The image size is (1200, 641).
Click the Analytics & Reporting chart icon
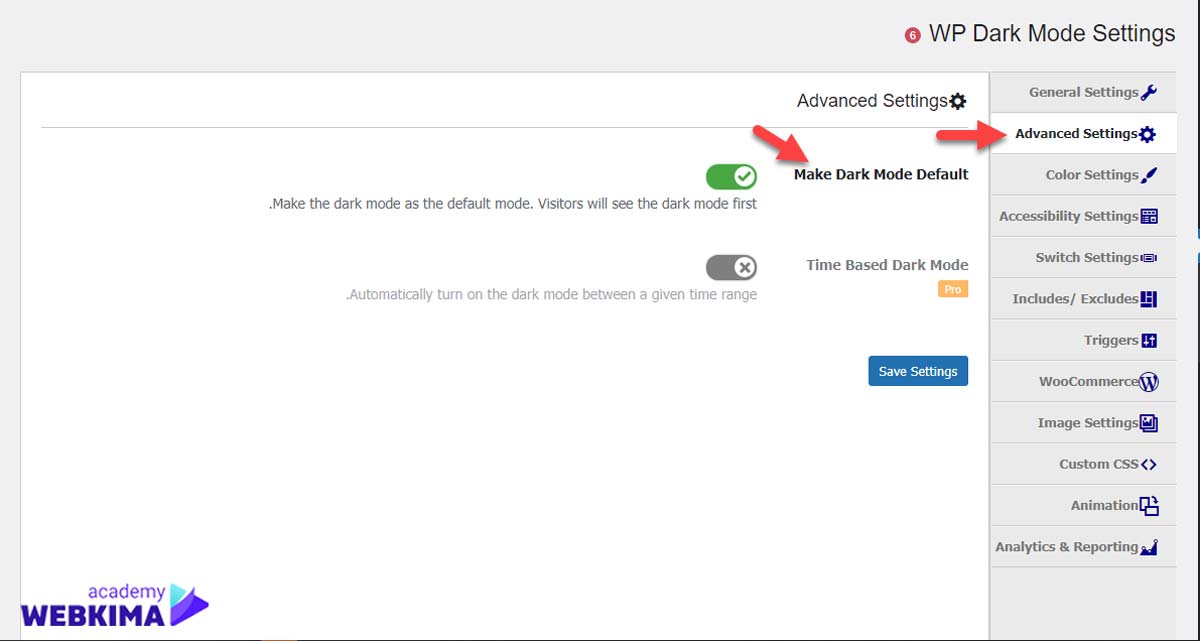click(x=1149, y=547)
